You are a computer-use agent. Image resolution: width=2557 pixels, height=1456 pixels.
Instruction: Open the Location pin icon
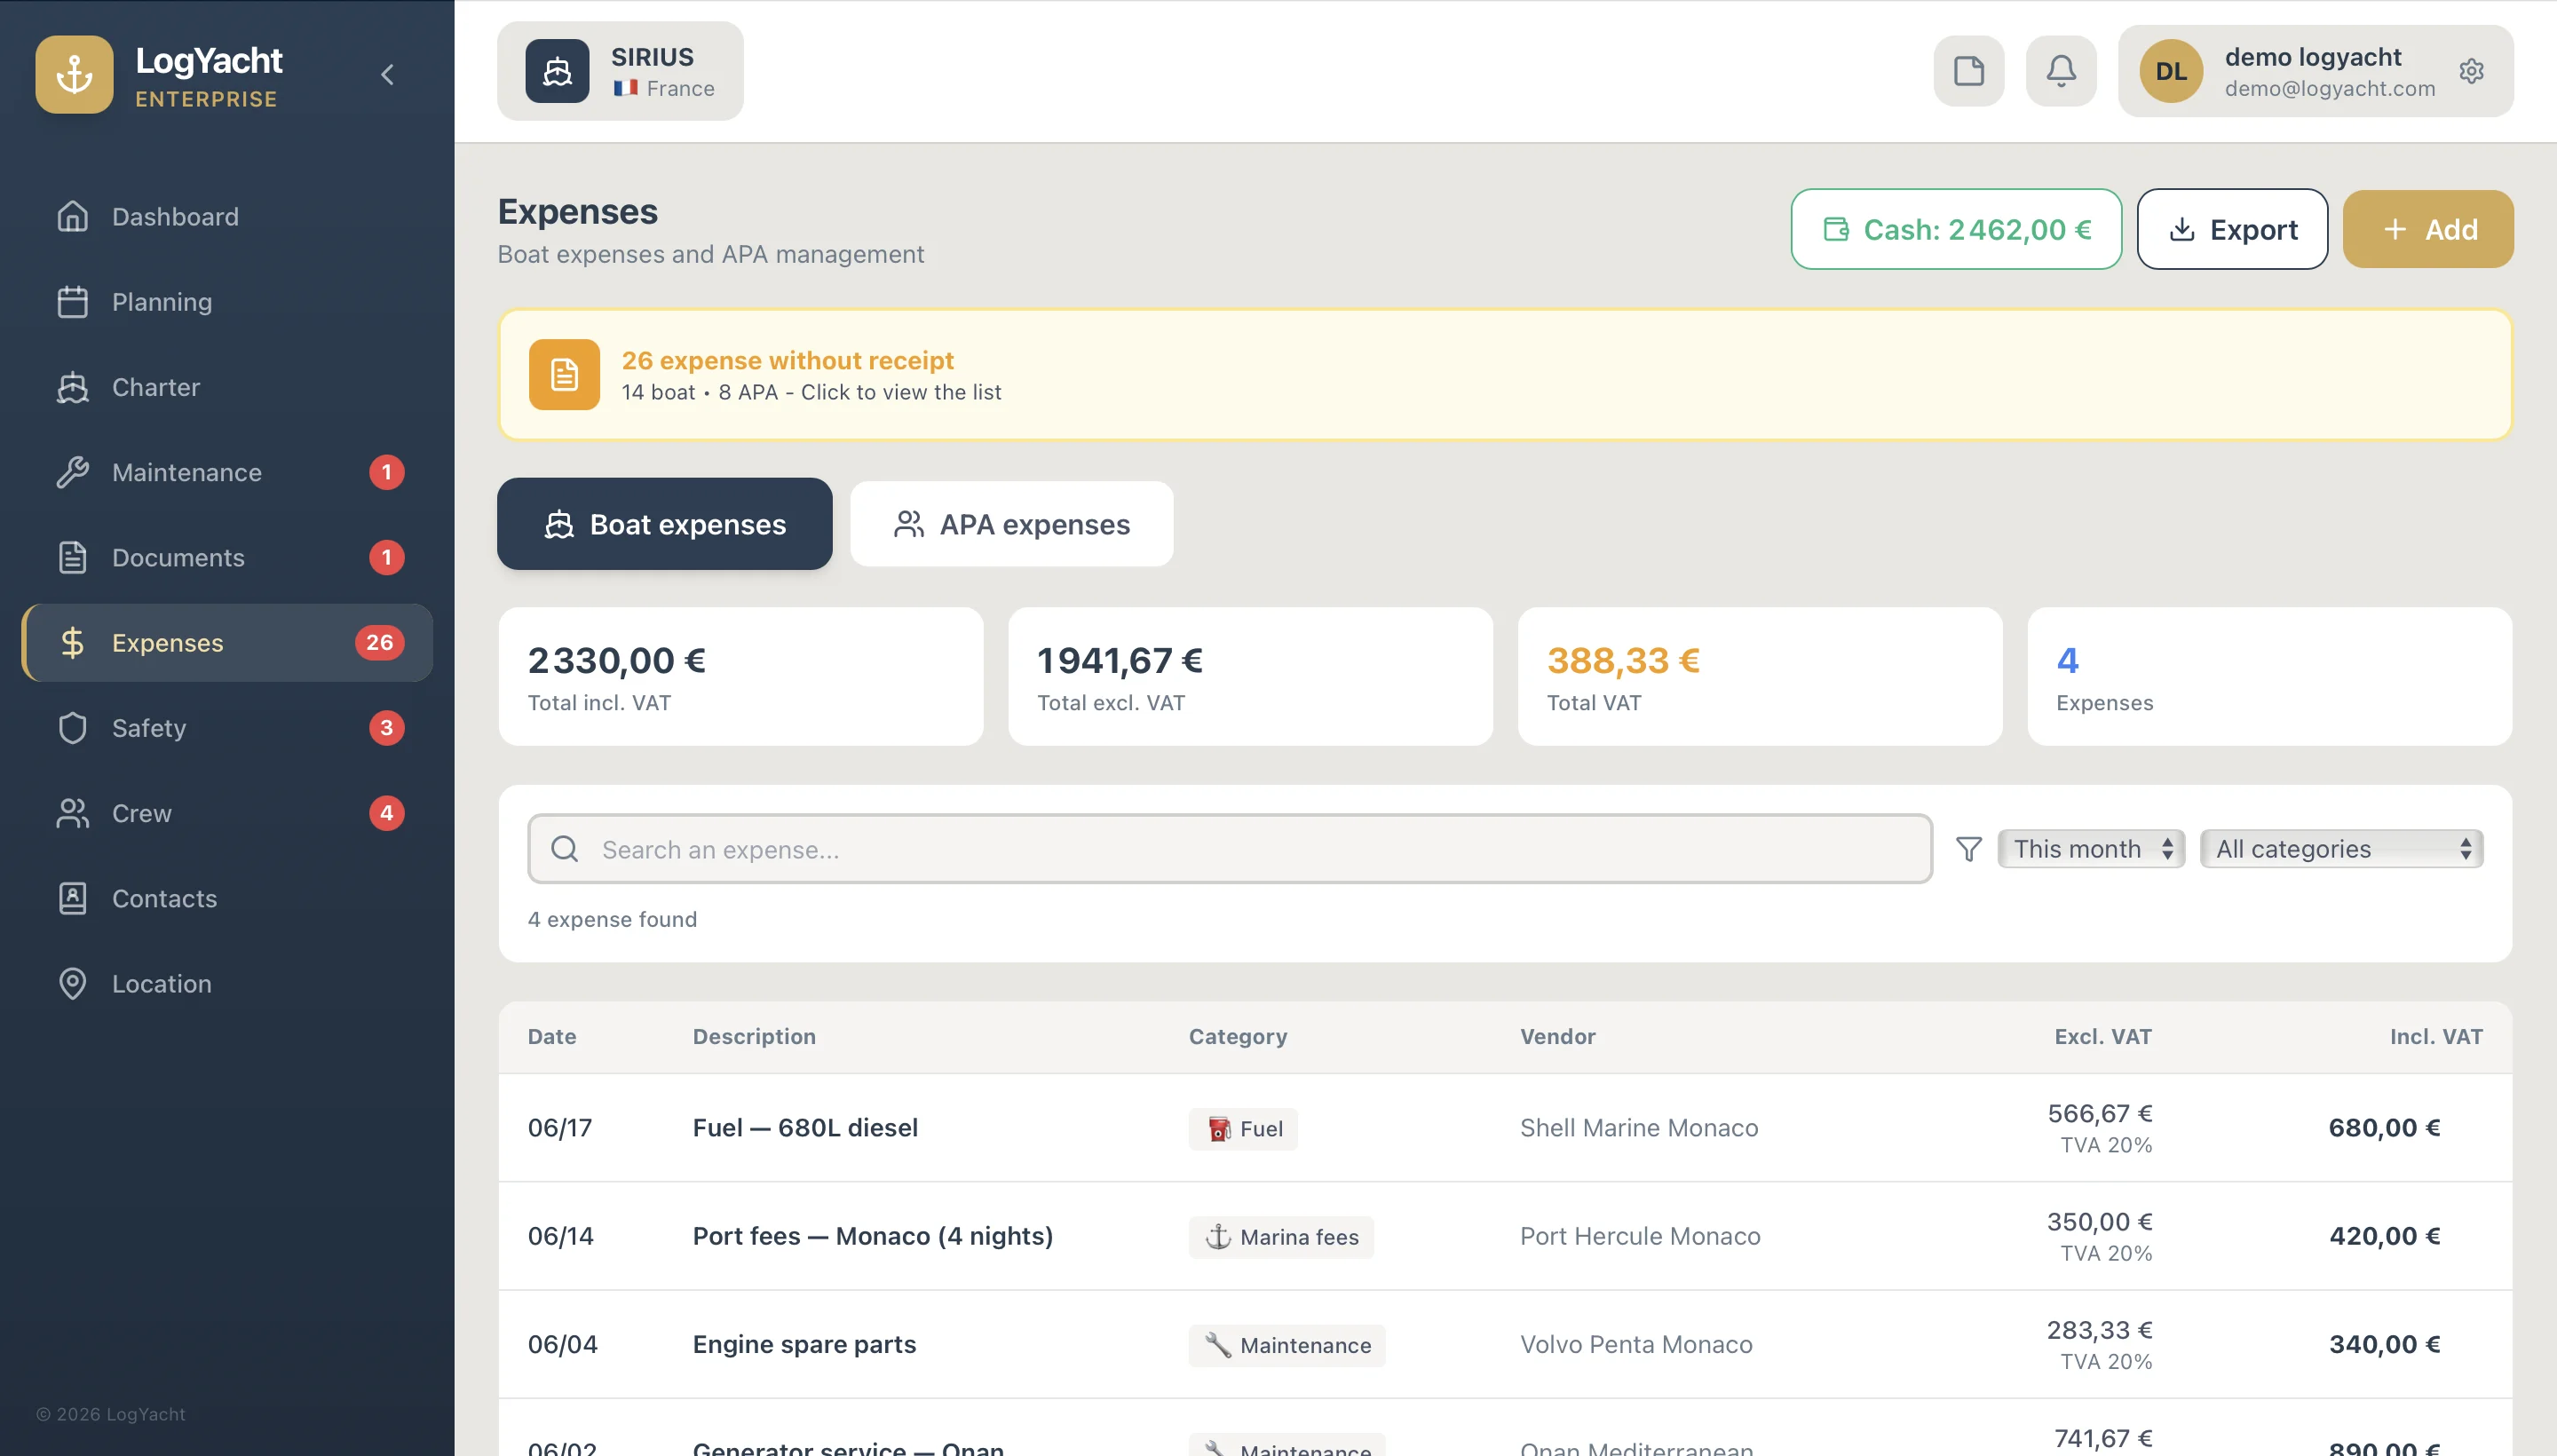pyautogui.click(x=72, y=984)
